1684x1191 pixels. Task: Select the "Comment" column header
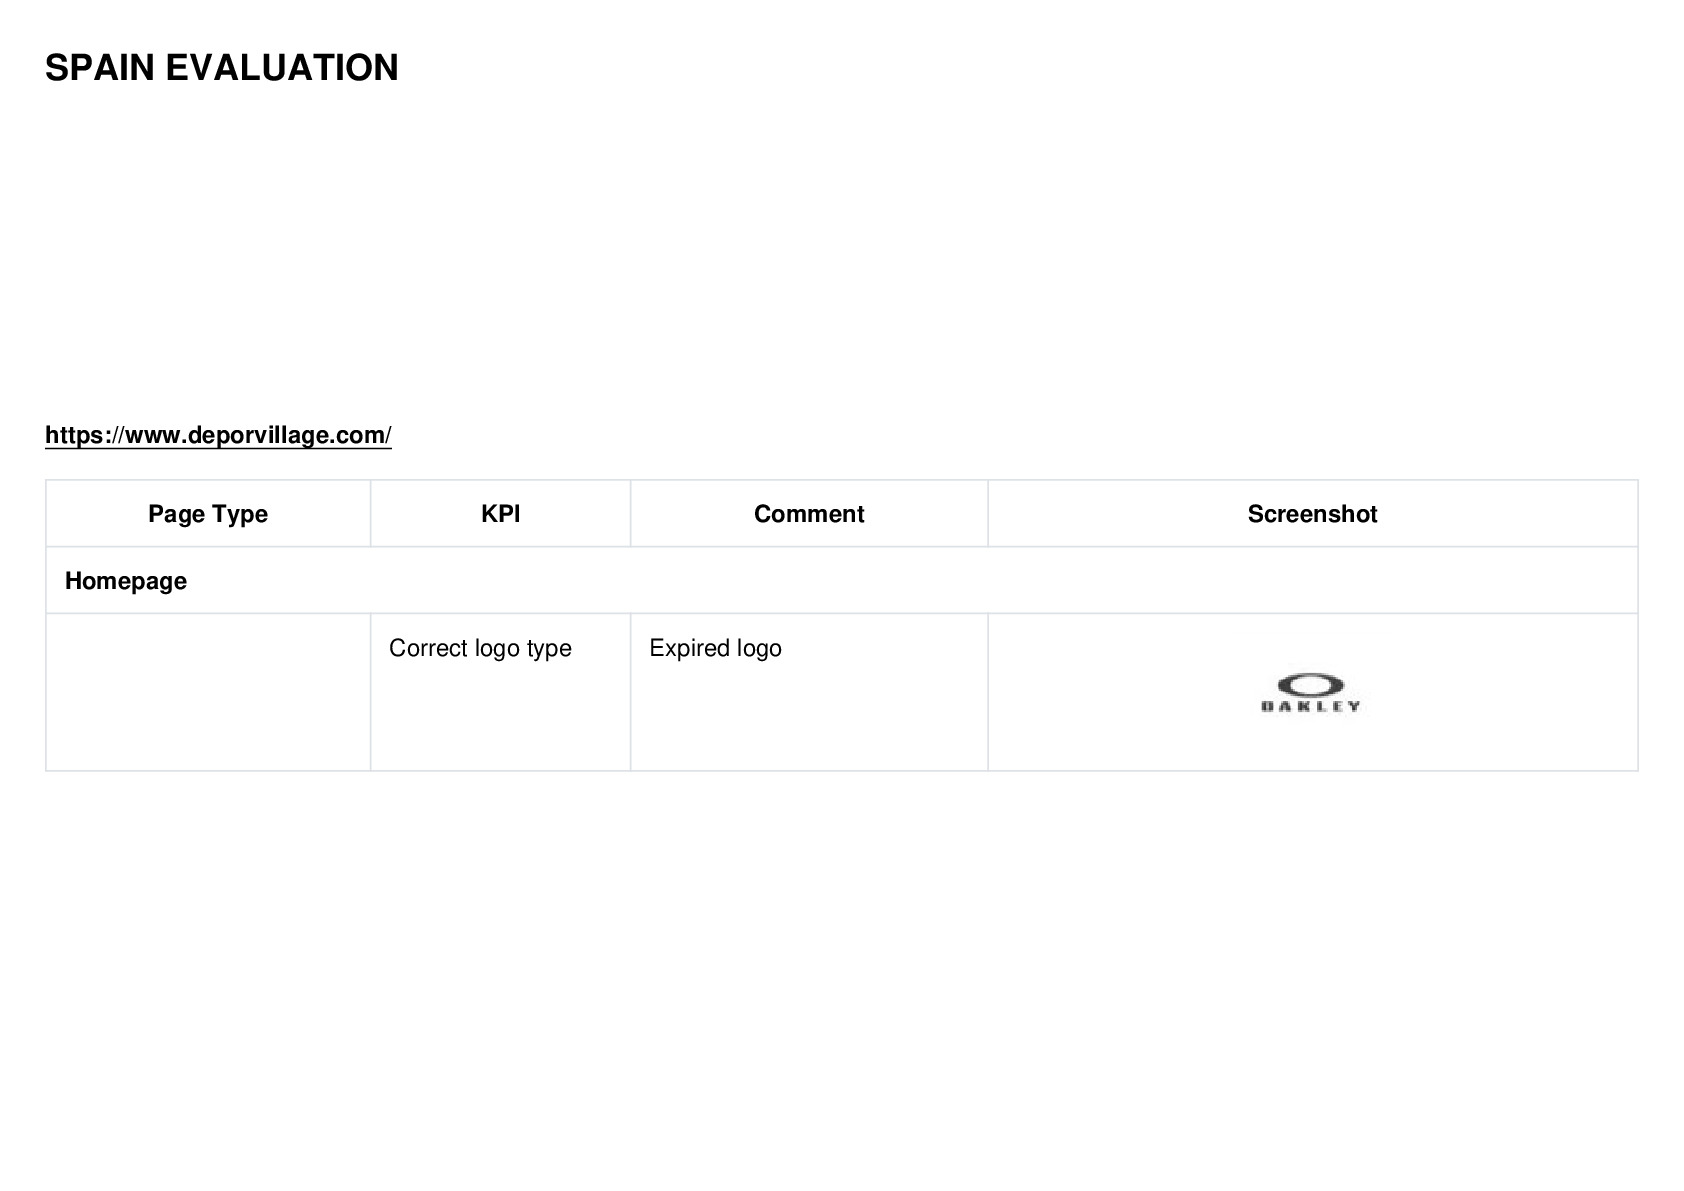[x=809, y=514]
